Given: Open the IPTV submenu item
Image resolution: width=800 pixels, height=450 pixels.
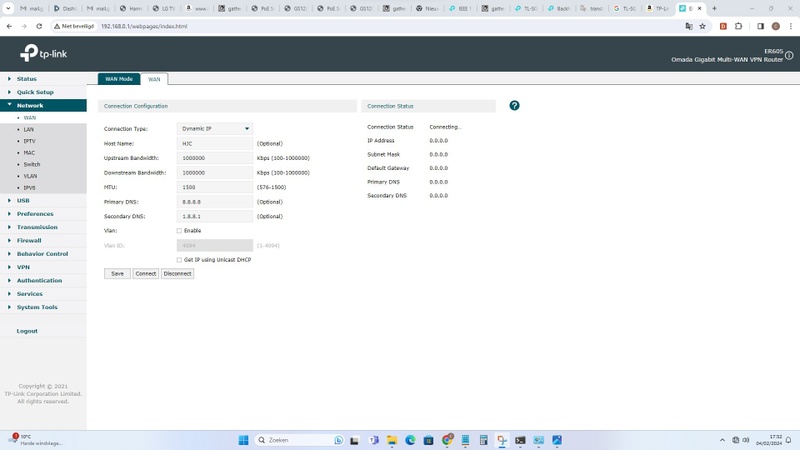Looking at the screenshot, I should click(x=30, y=141).
